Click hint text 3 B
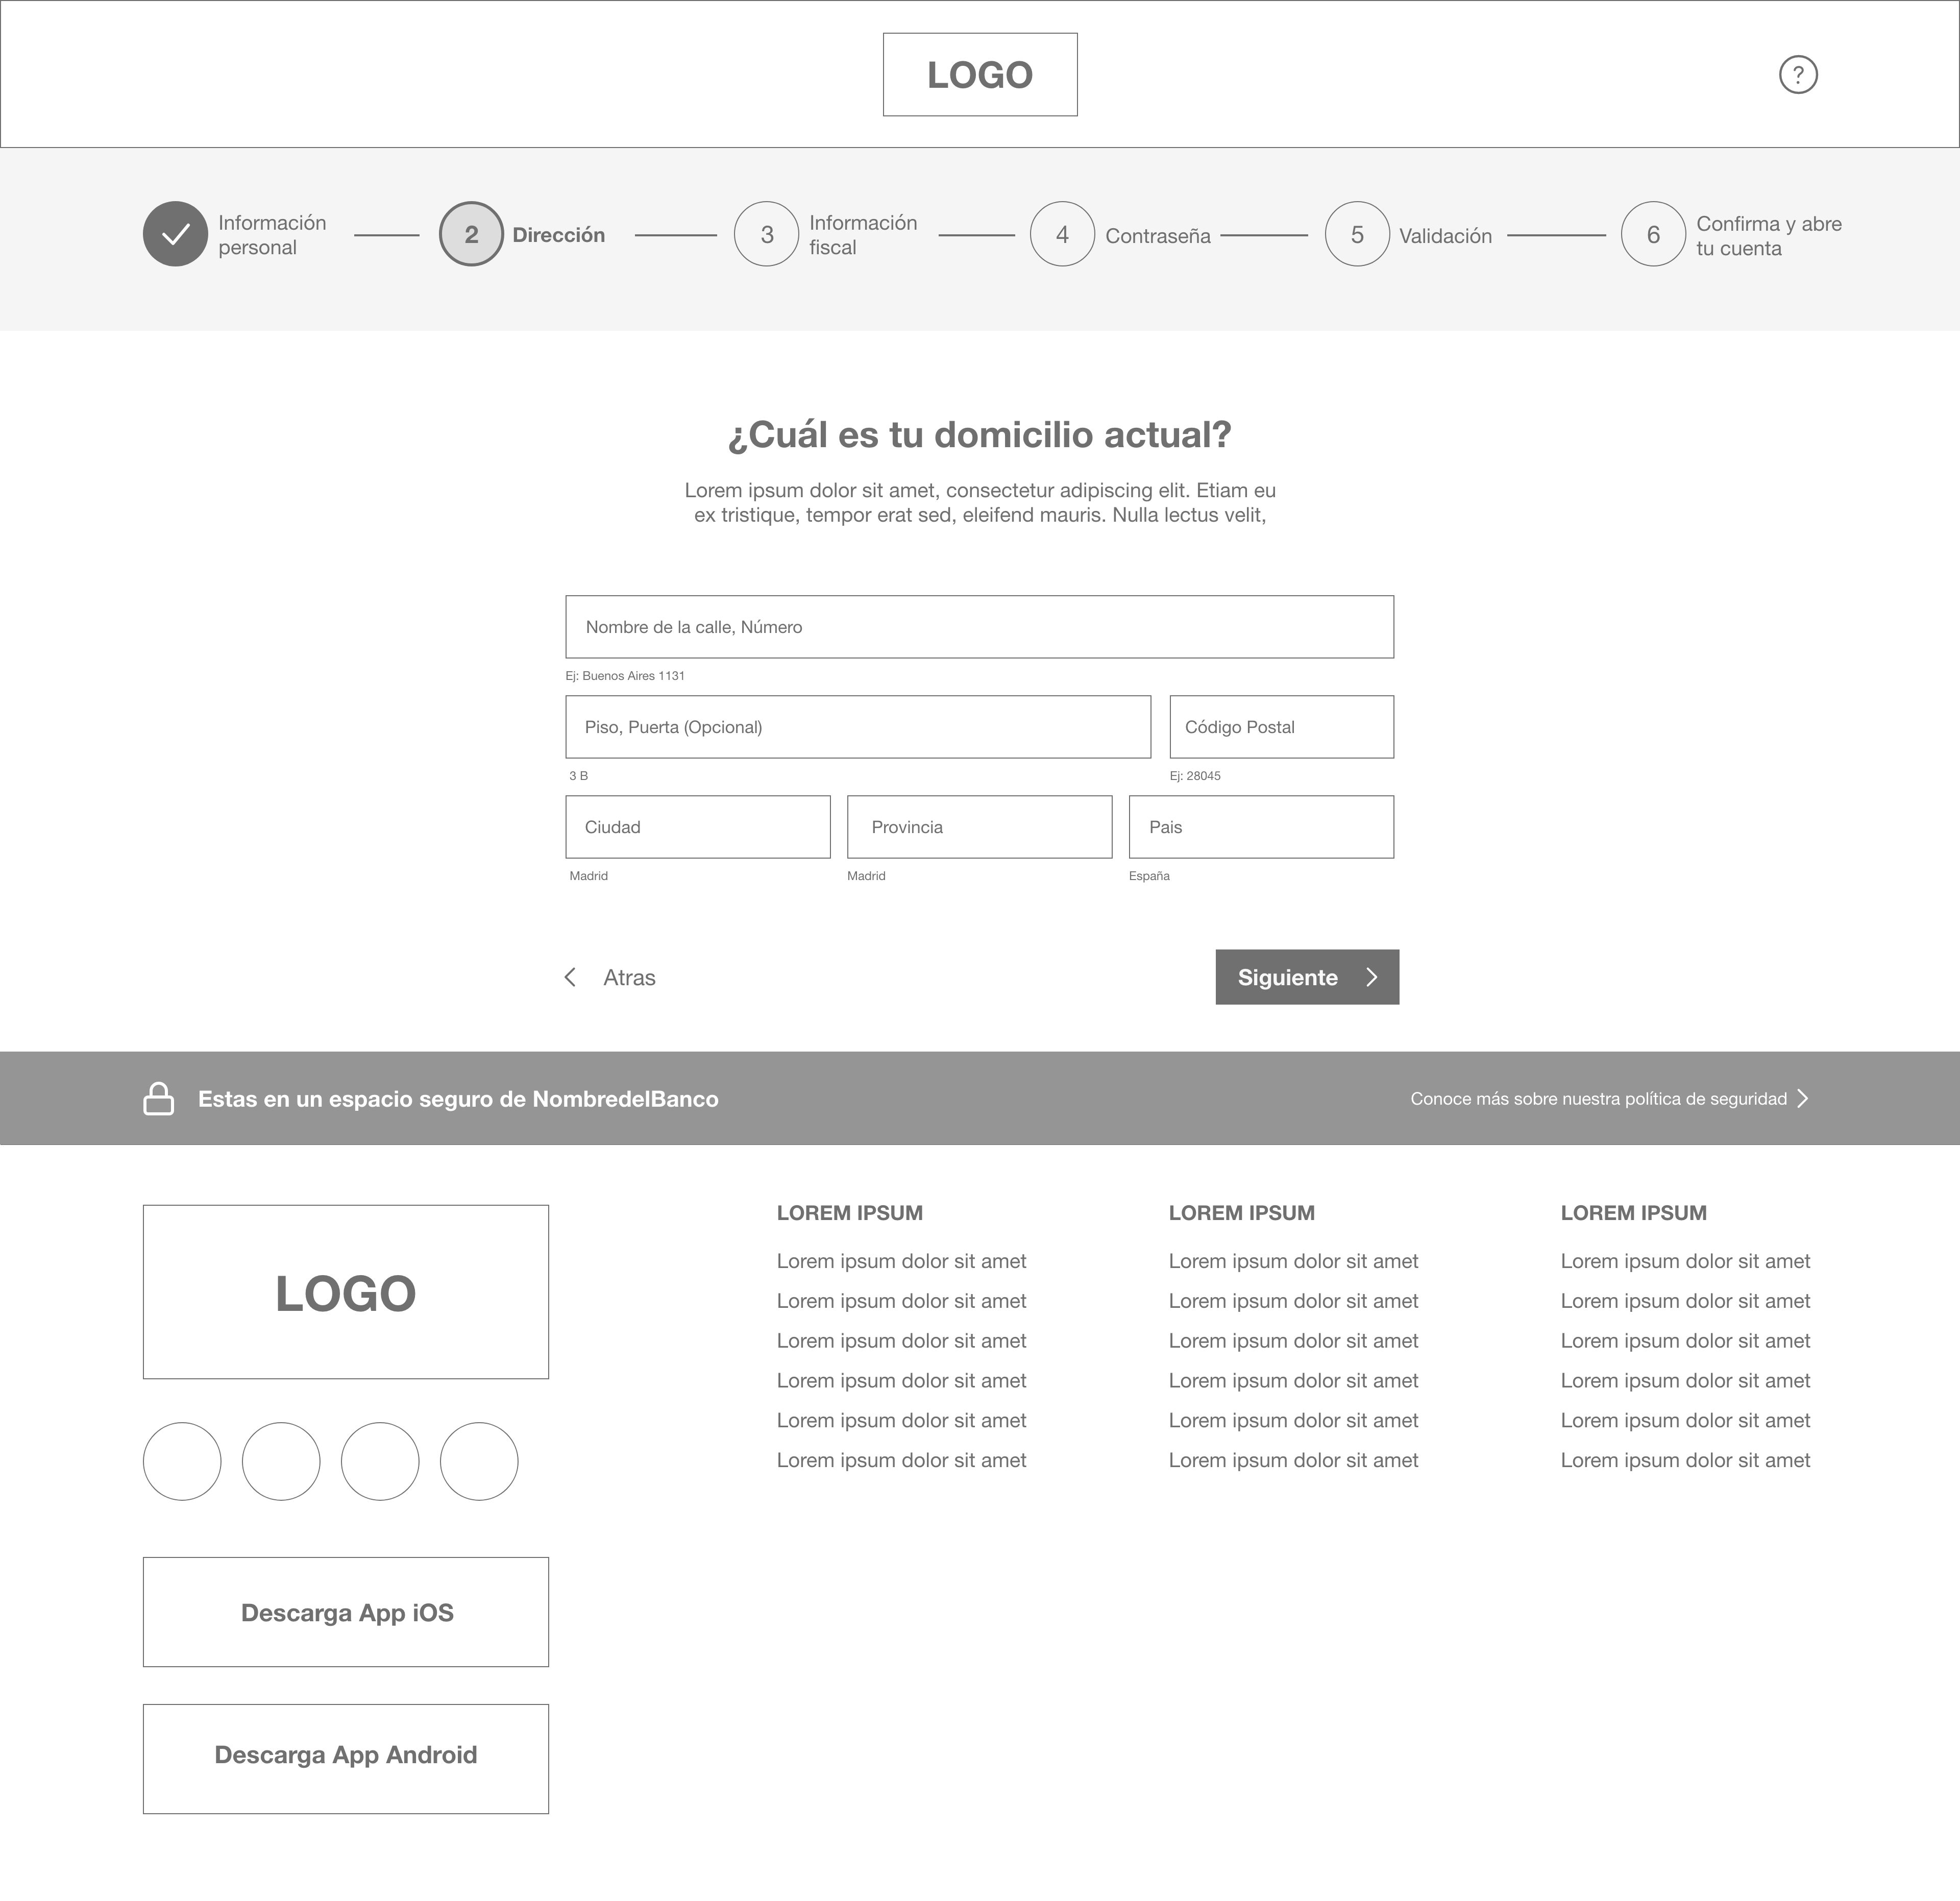 click(x=578, y=776)
